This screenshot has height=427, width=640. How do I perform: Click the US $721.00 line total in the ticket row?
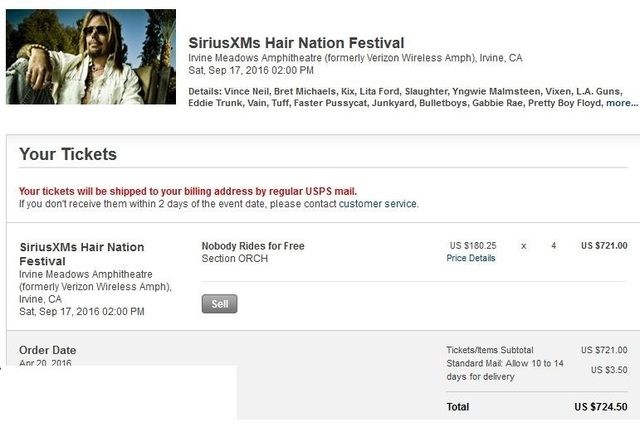tap(604, 245)
